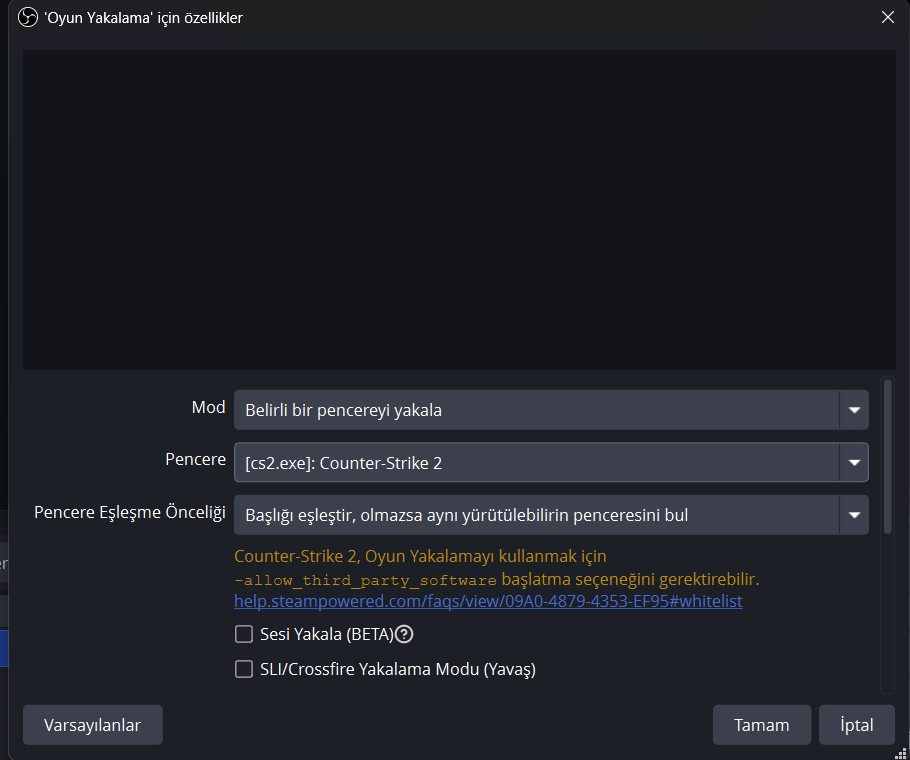This screenshot has height=760, width=910.
Task: Cancel using the İptal button
Action: click(x=856, y=725)
